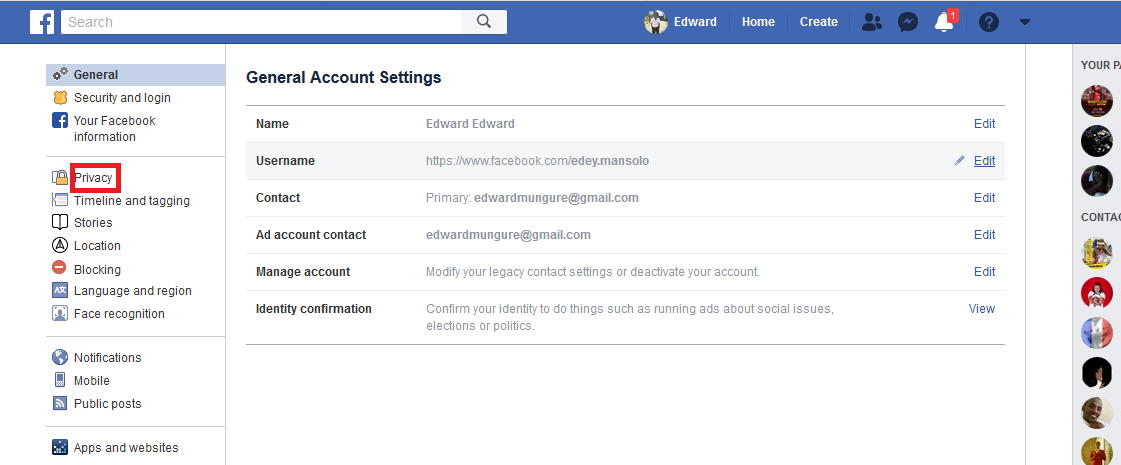Open the Quick help question mark icon
The width and height of the screenshot is (1121, 465).
point(989,22)
